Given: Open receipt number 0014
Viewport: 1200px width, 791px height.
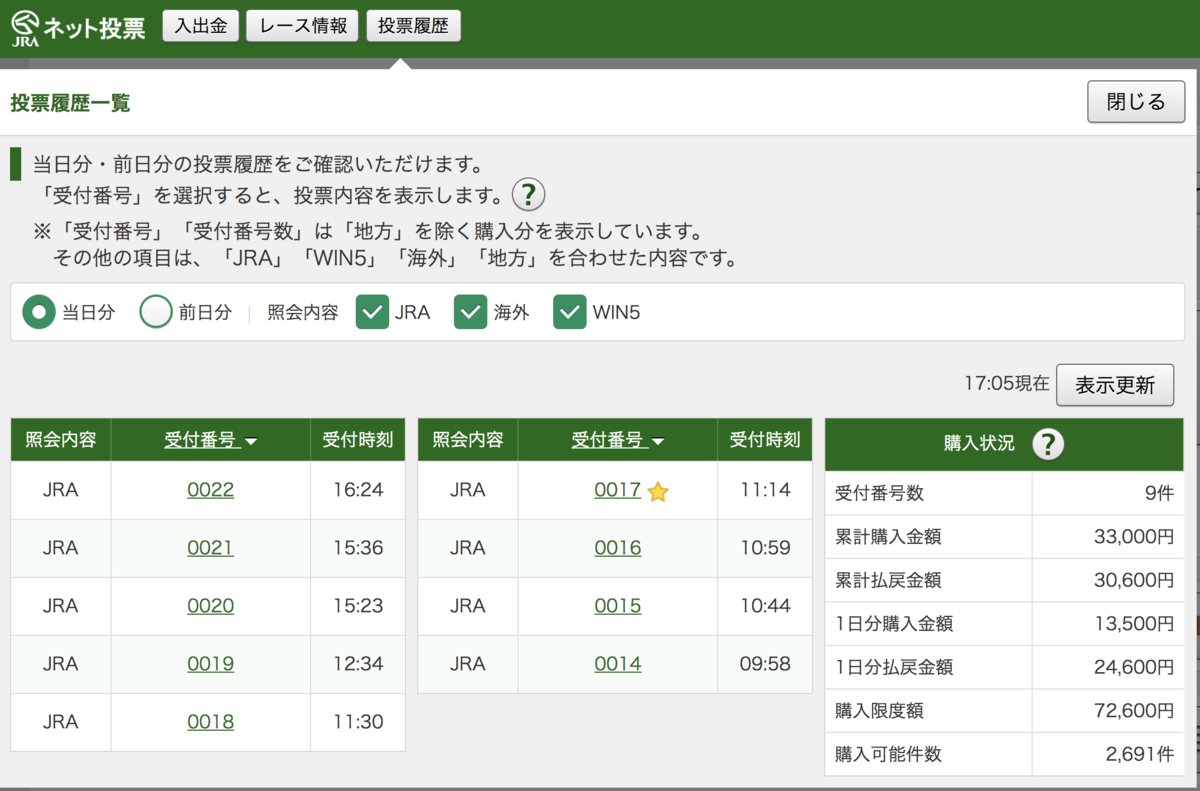Looking at the screenshot, I should (617, 664).
